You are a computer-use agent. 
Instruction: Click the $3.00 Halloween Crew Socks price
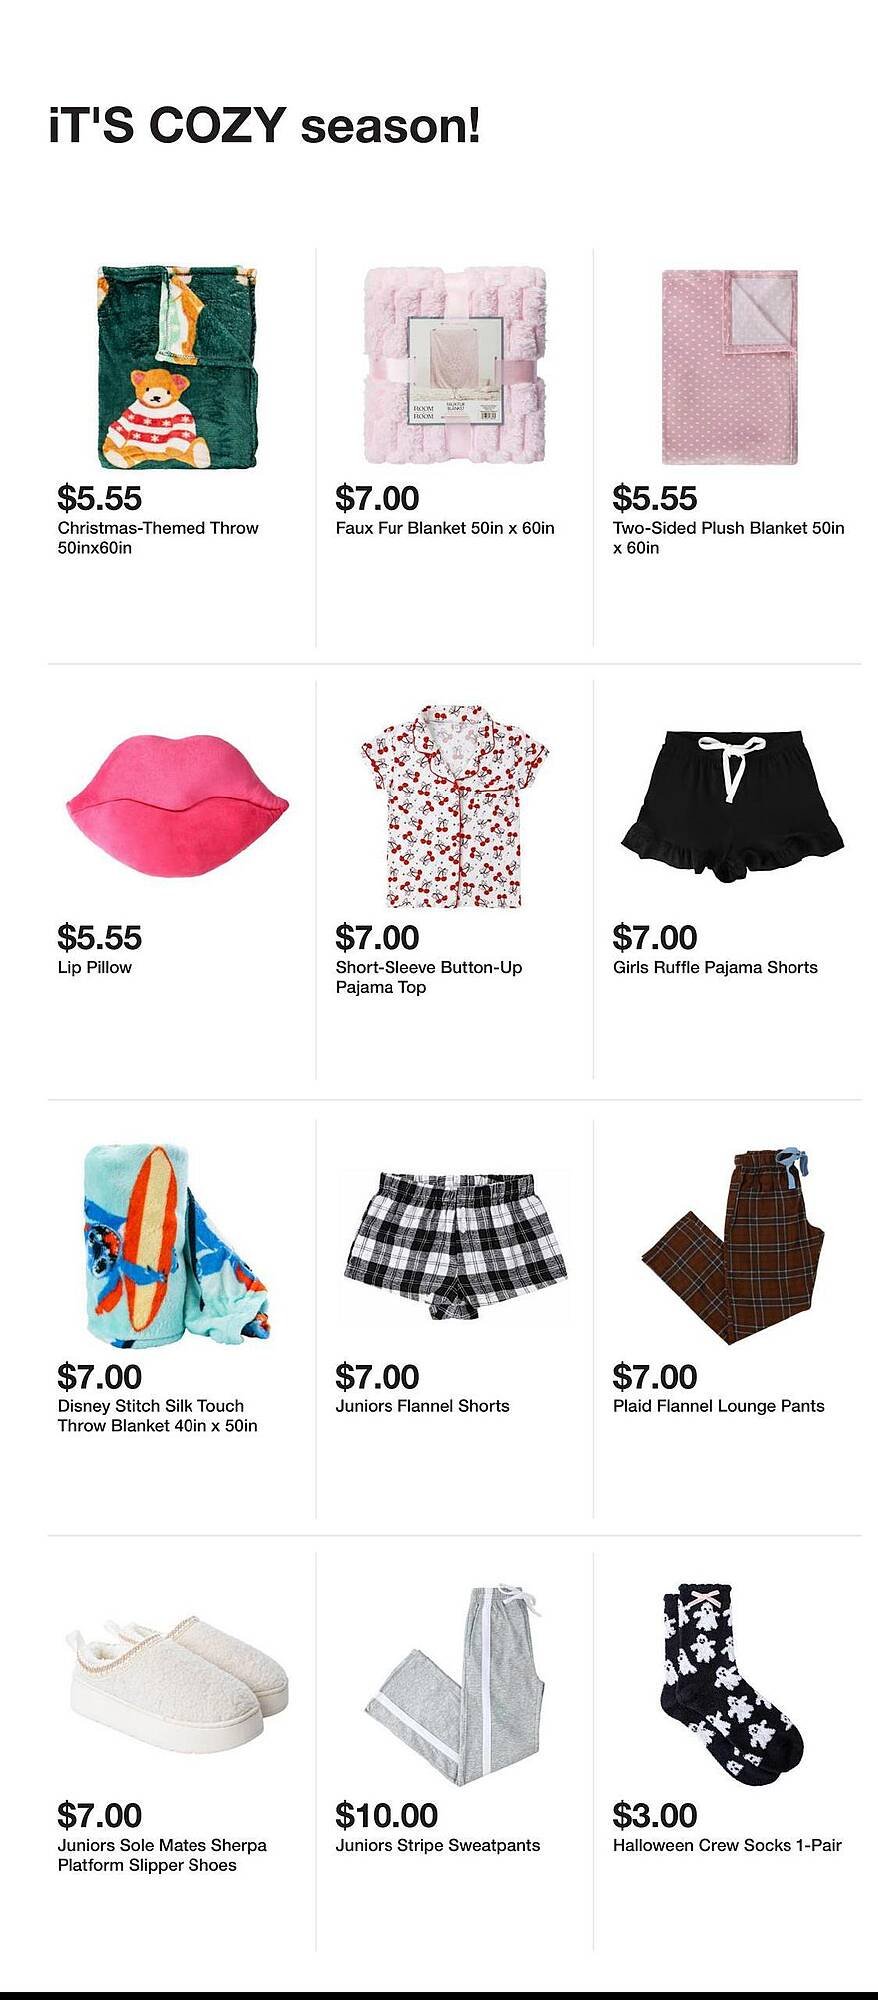[x=655, y=1814]
